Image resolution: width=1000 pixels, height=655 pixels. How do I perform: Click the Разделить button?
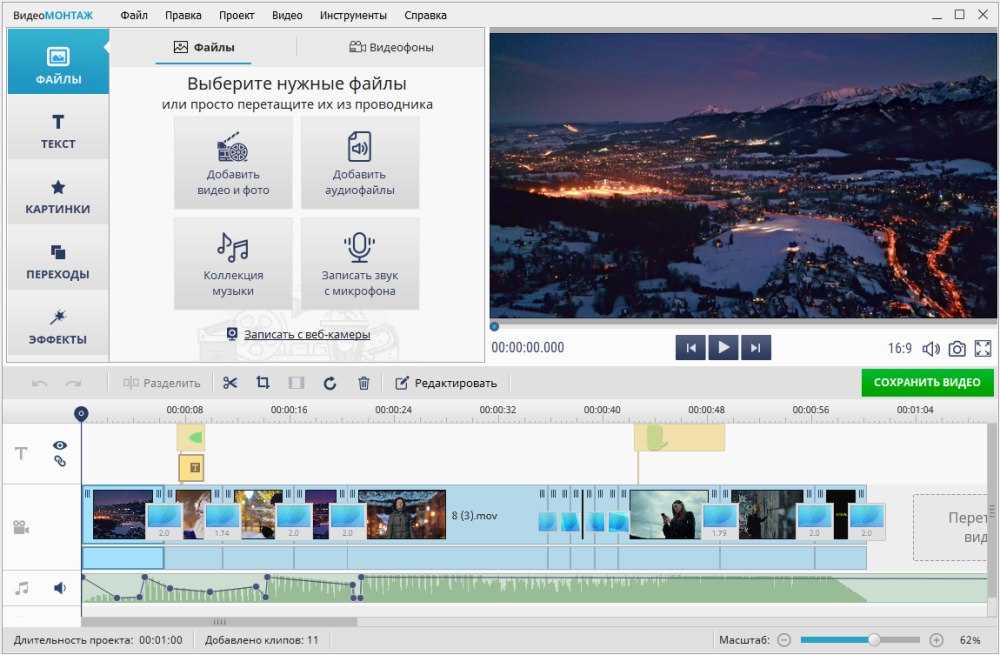(x=162, y=383)
